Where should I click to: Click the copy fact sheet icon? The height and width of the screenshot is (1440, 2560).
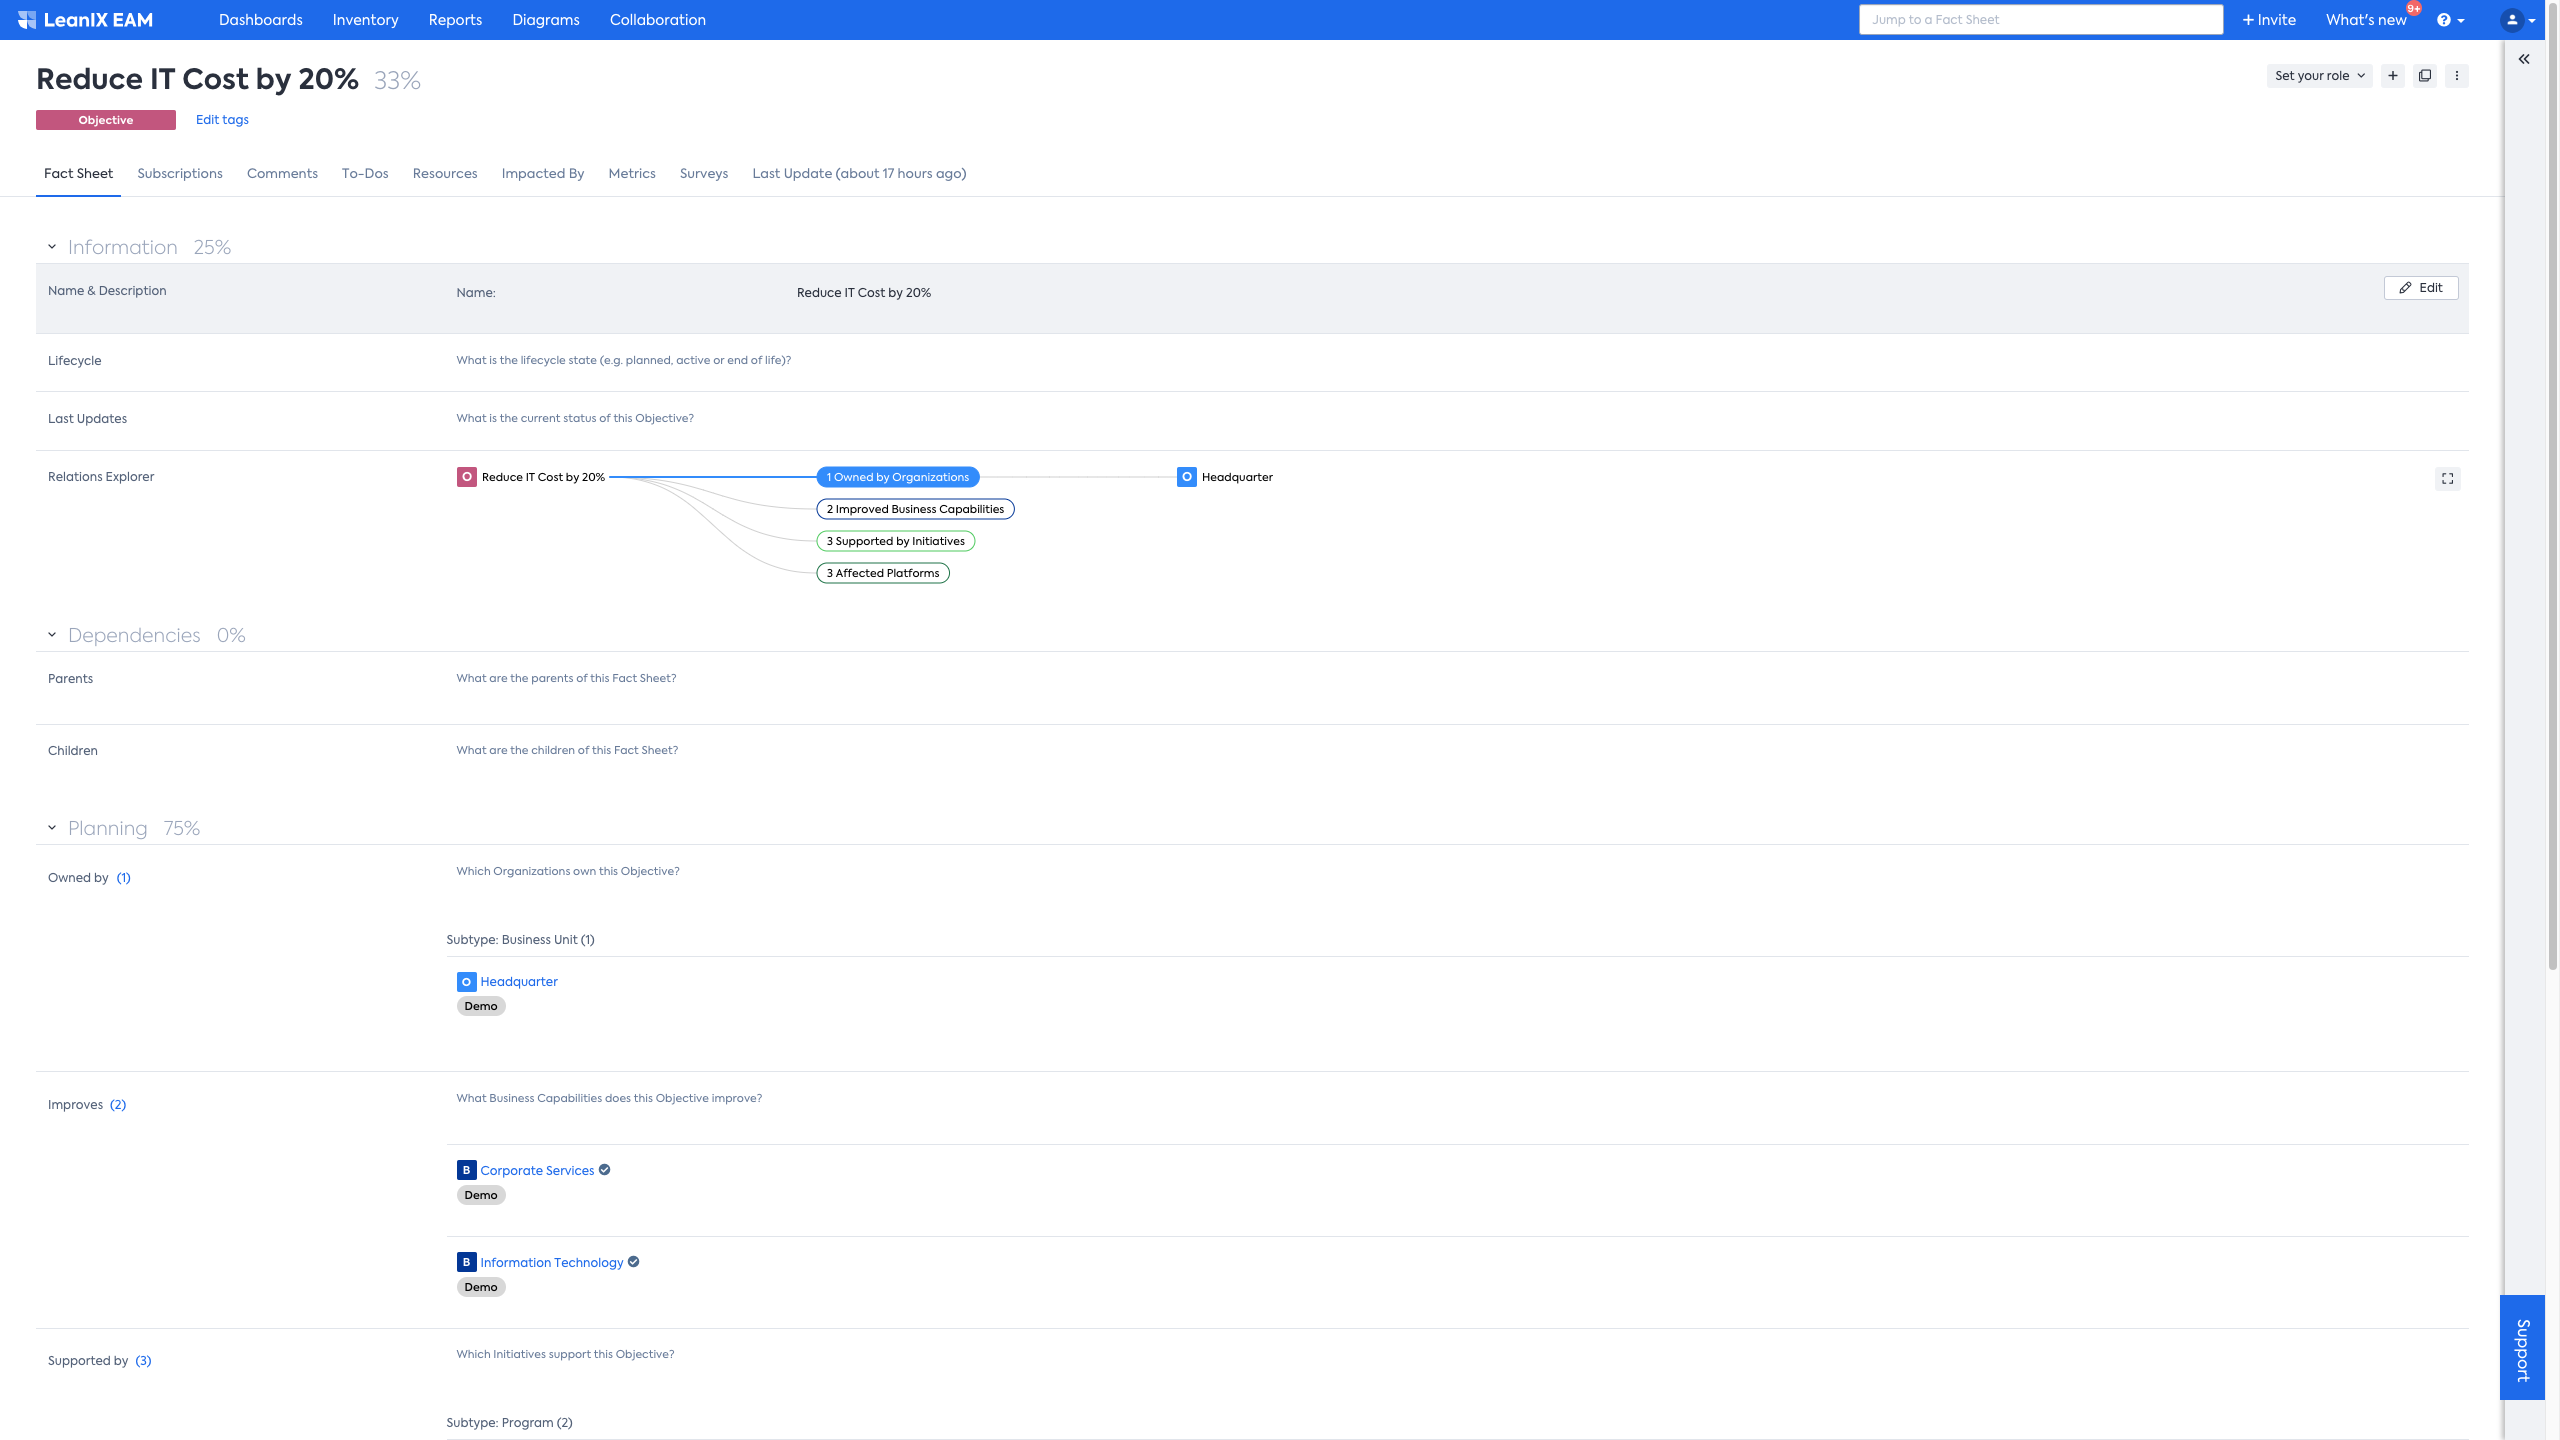tap(2425, 76)
